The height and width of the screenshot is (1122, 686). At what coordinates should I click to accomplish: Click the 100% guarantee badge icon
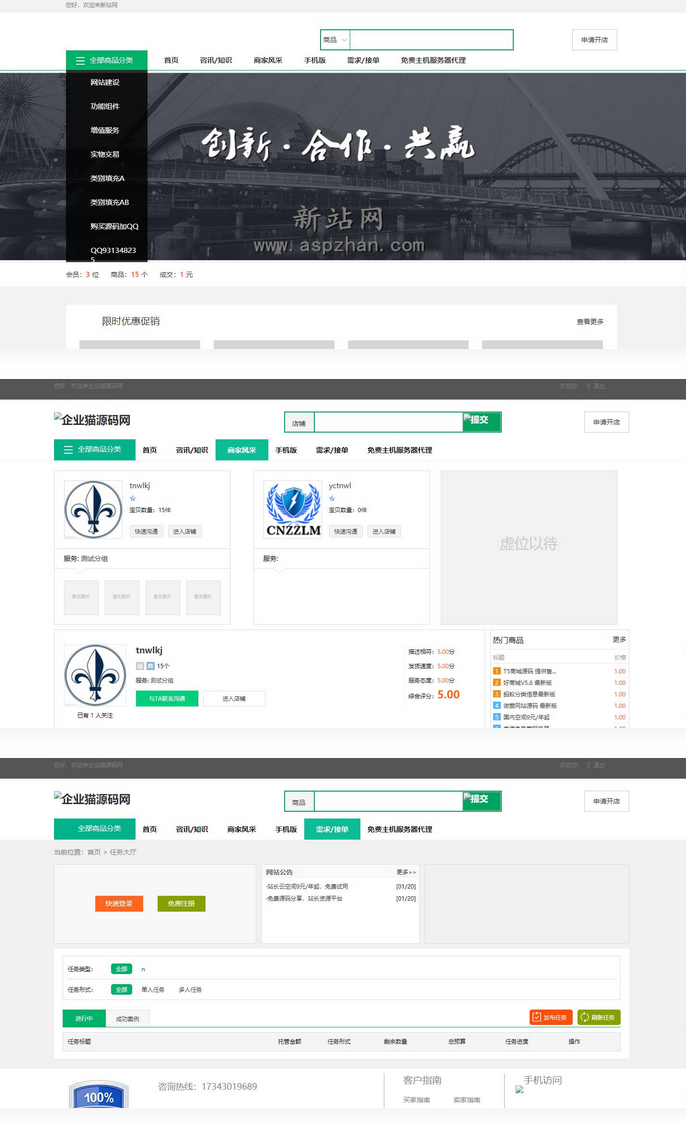(99, 1095)
